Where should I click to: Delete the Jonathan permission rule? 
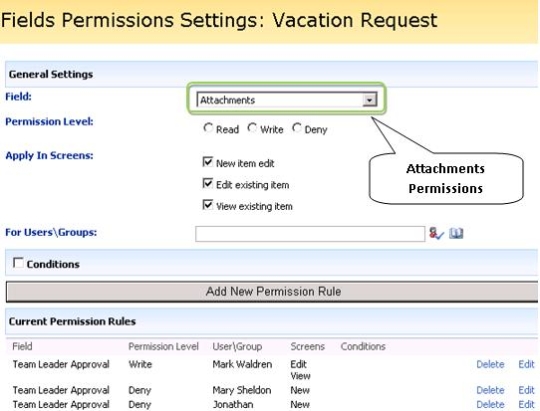490,404
